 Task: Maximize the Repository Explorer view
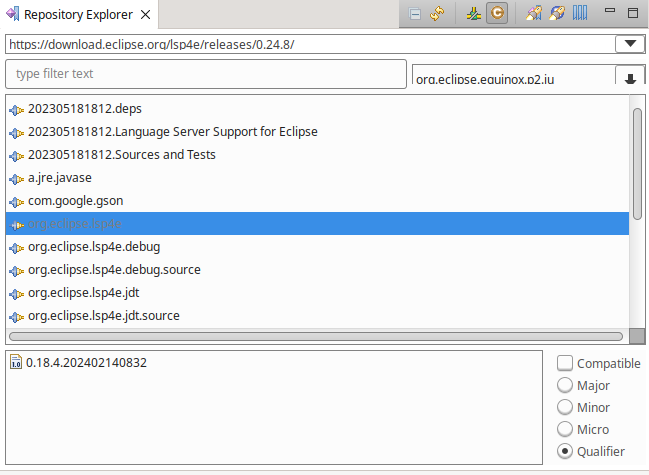point(633,13)
